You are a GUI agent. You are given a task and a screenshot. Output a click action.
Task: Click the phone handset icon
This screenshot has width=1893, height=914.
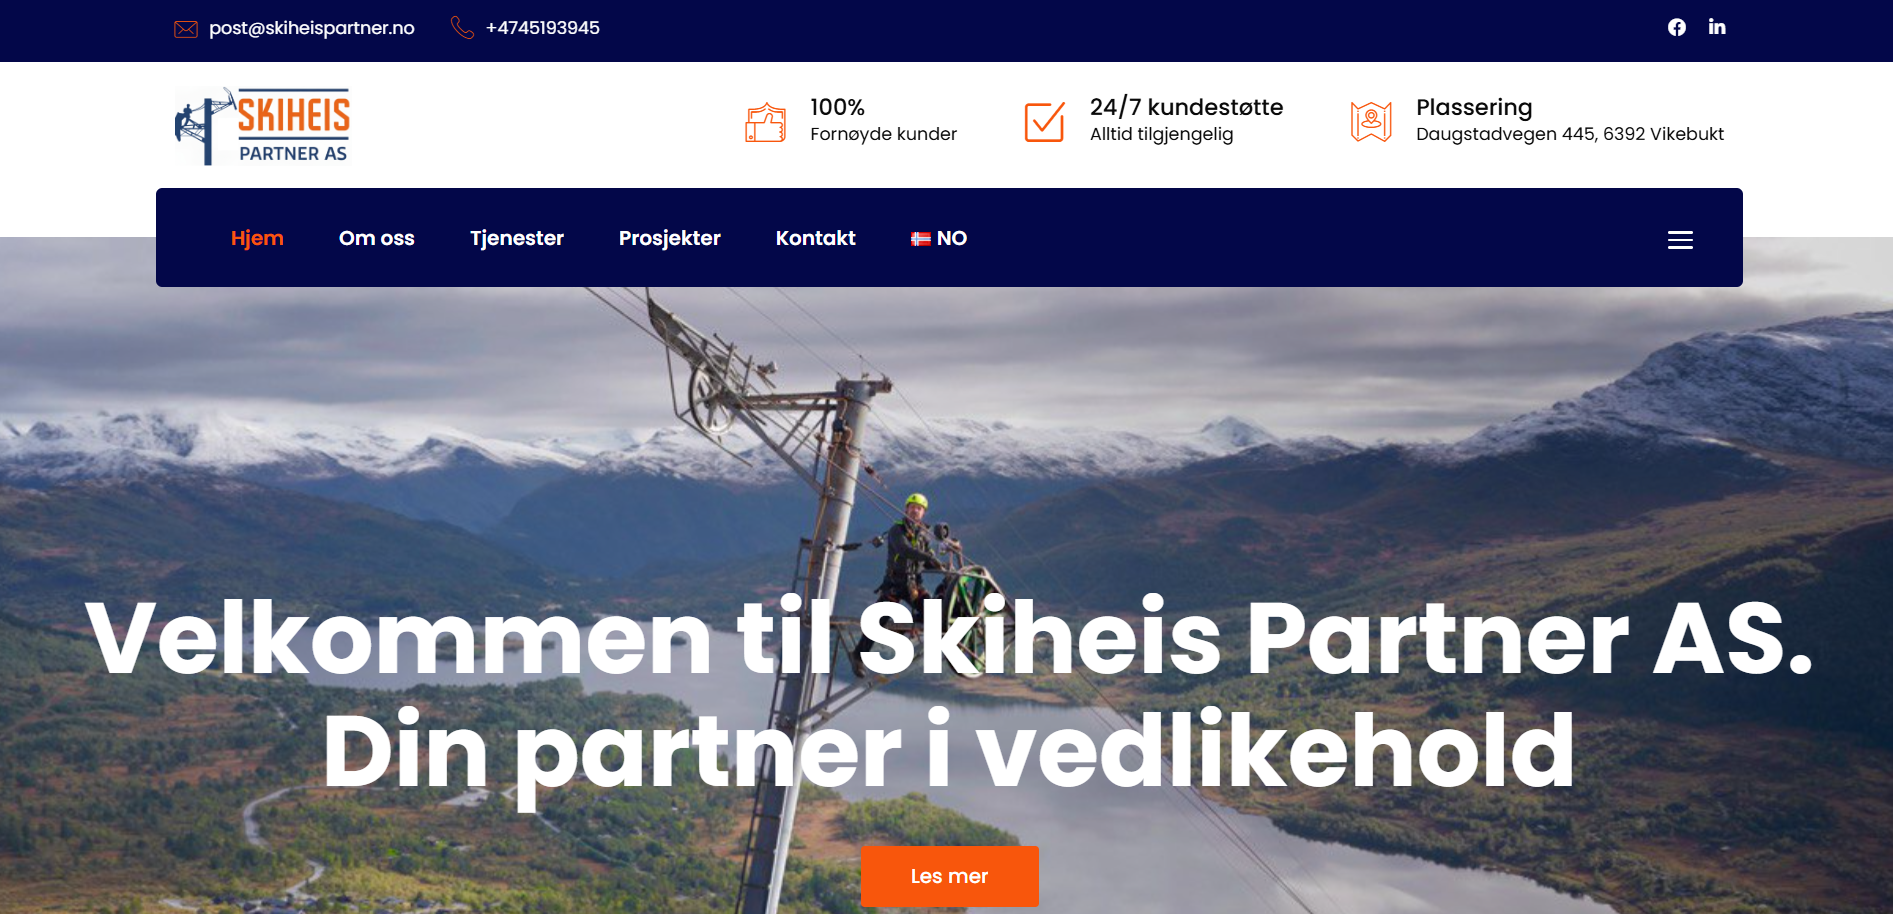[x=462, y=28]
